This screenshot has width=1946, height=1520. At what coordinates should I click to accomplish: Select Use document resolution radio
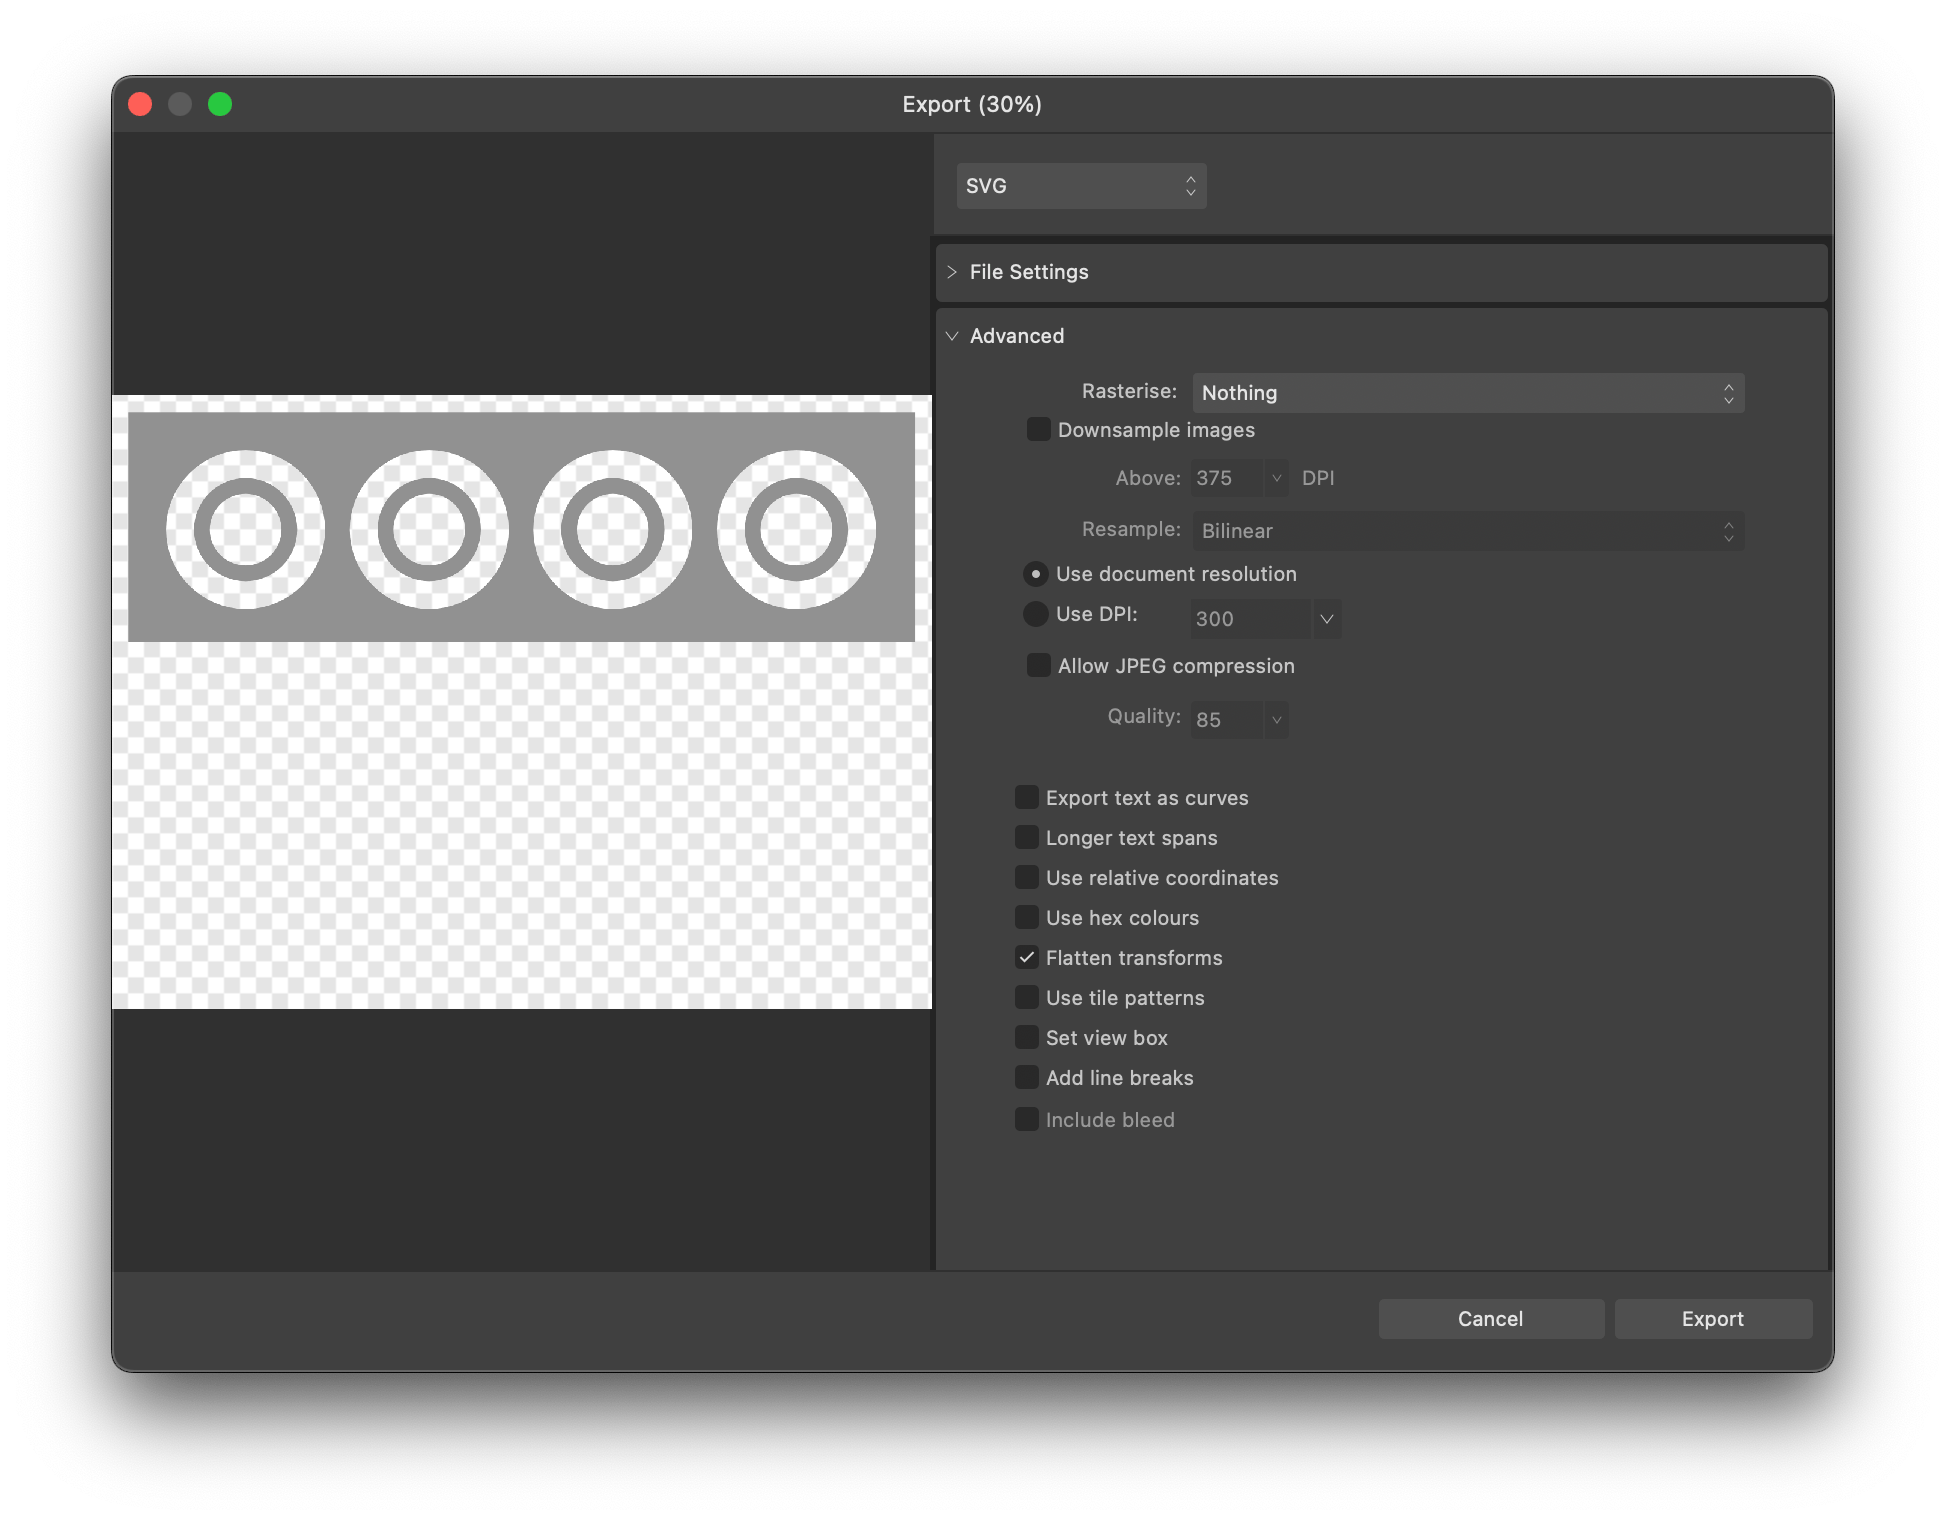tap(1036, 574)
